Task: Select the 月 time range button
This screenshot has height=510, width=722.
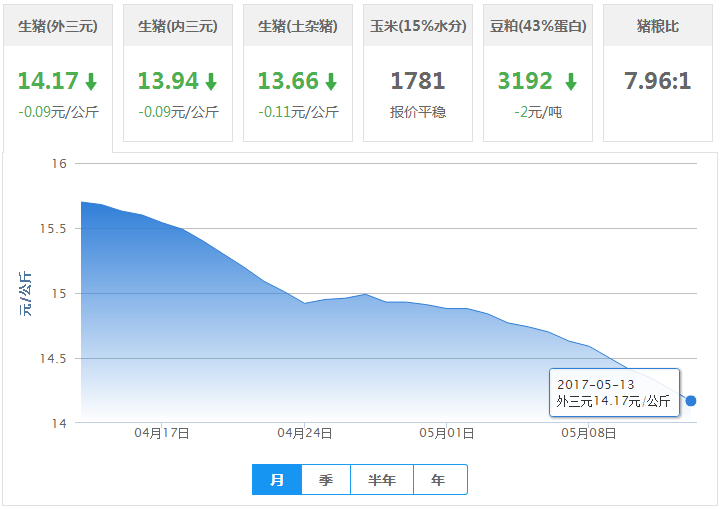Action: [x=277, y=480]
